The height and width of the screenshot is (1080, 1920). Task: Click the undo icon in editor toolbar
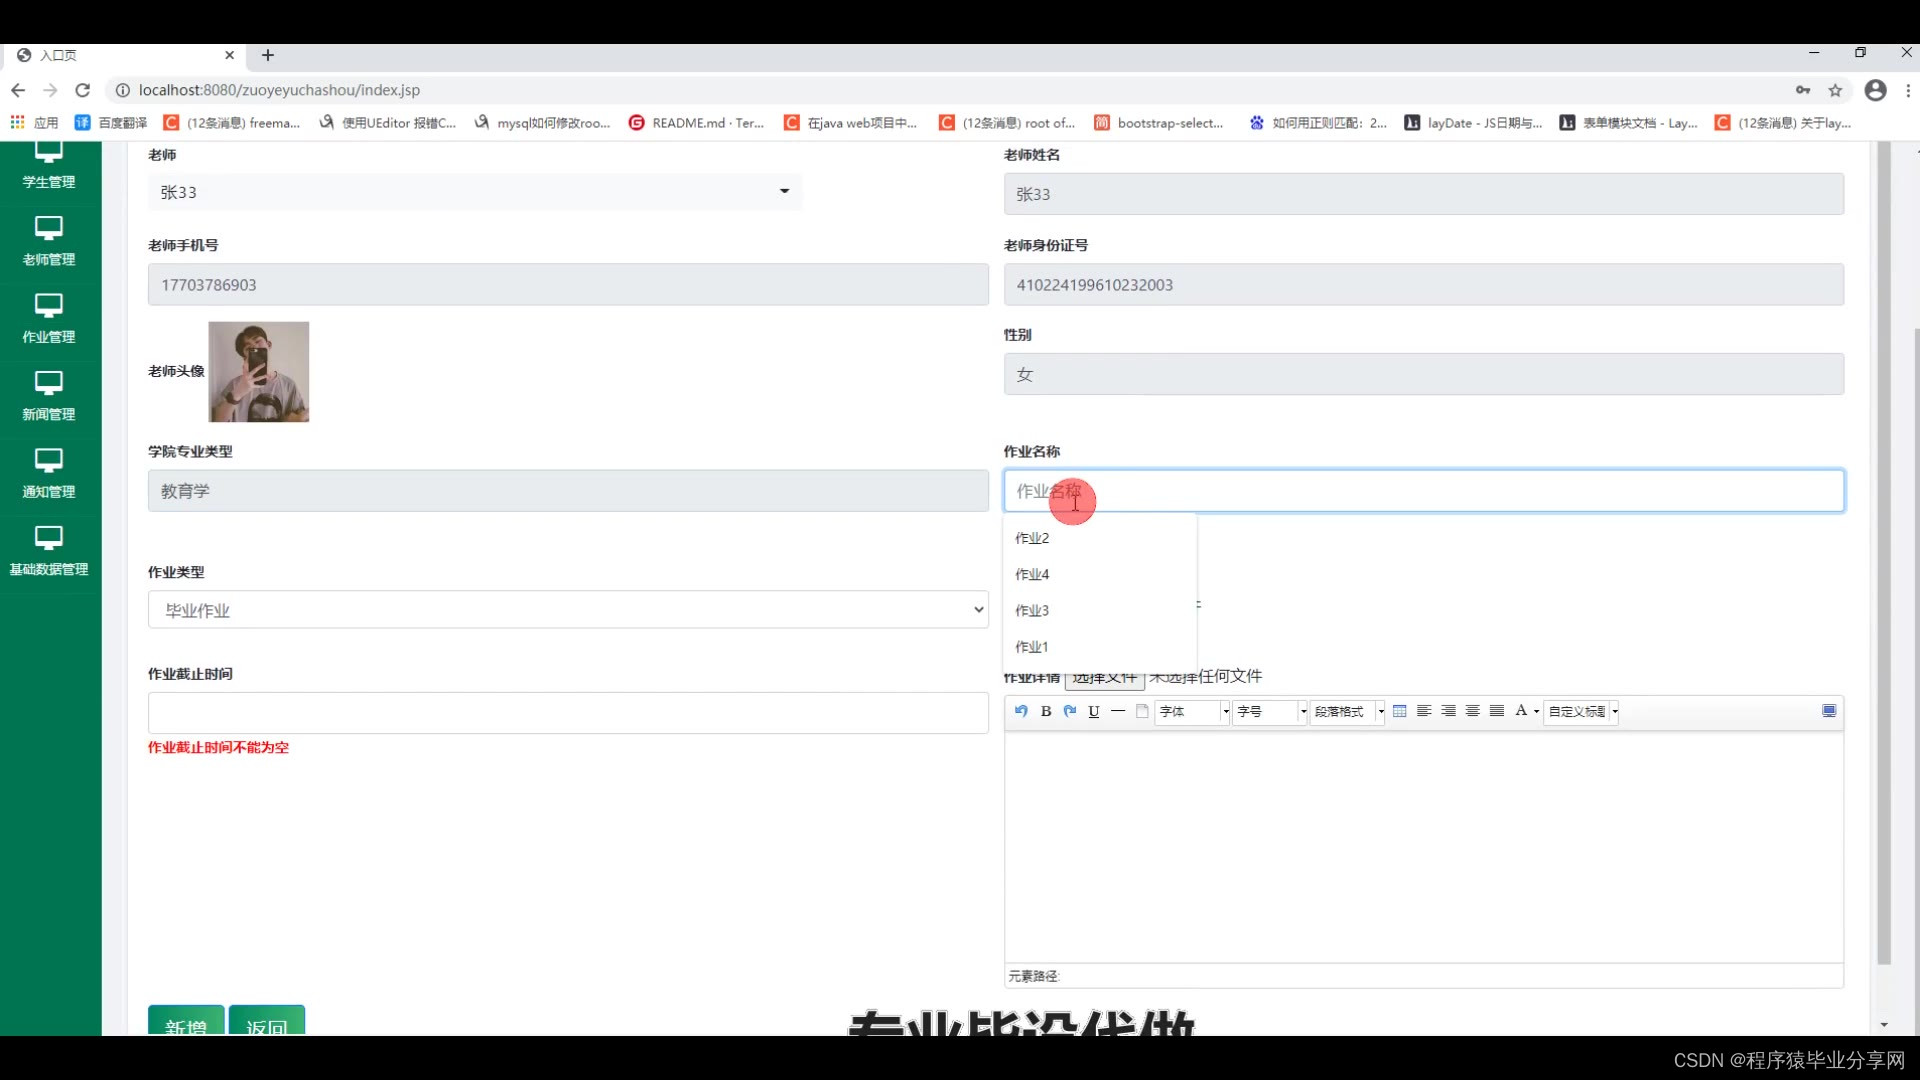click(1021, 711)
